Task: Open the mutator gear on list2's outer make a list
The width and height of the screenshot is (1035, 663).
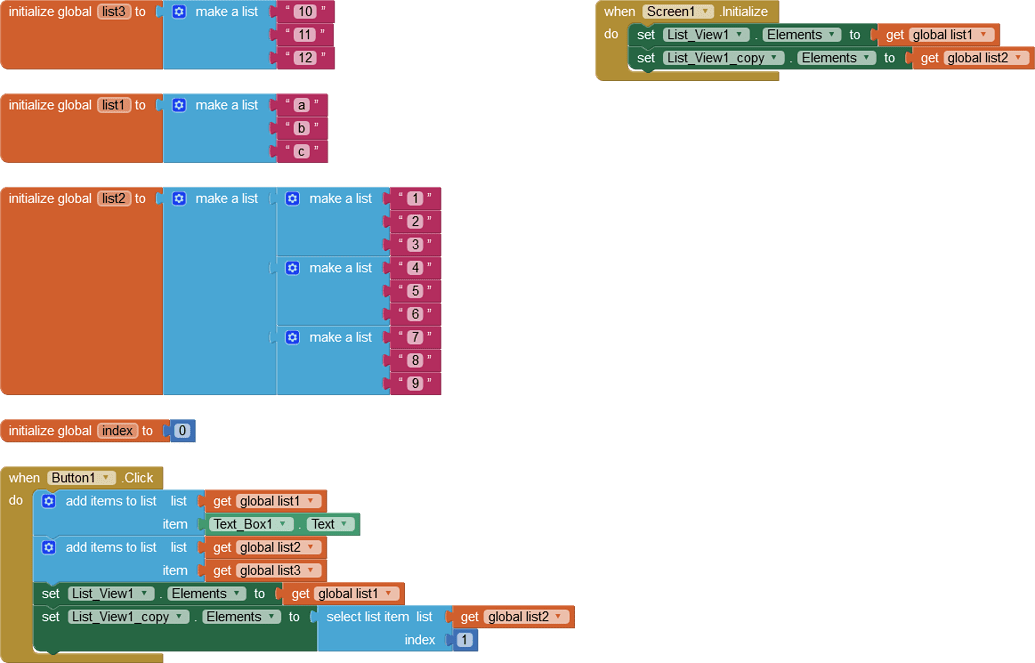Action: click(179, 198)
